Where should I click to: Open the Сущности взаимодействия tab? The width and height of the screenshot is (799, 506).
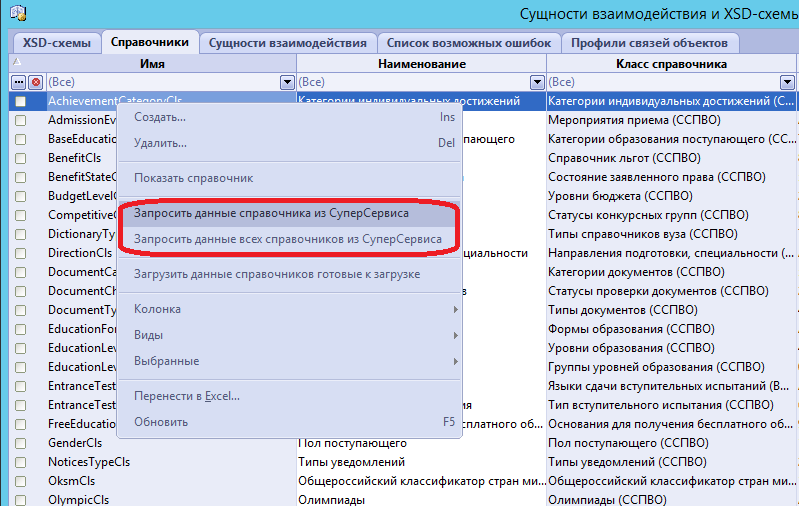click(288, 43)
